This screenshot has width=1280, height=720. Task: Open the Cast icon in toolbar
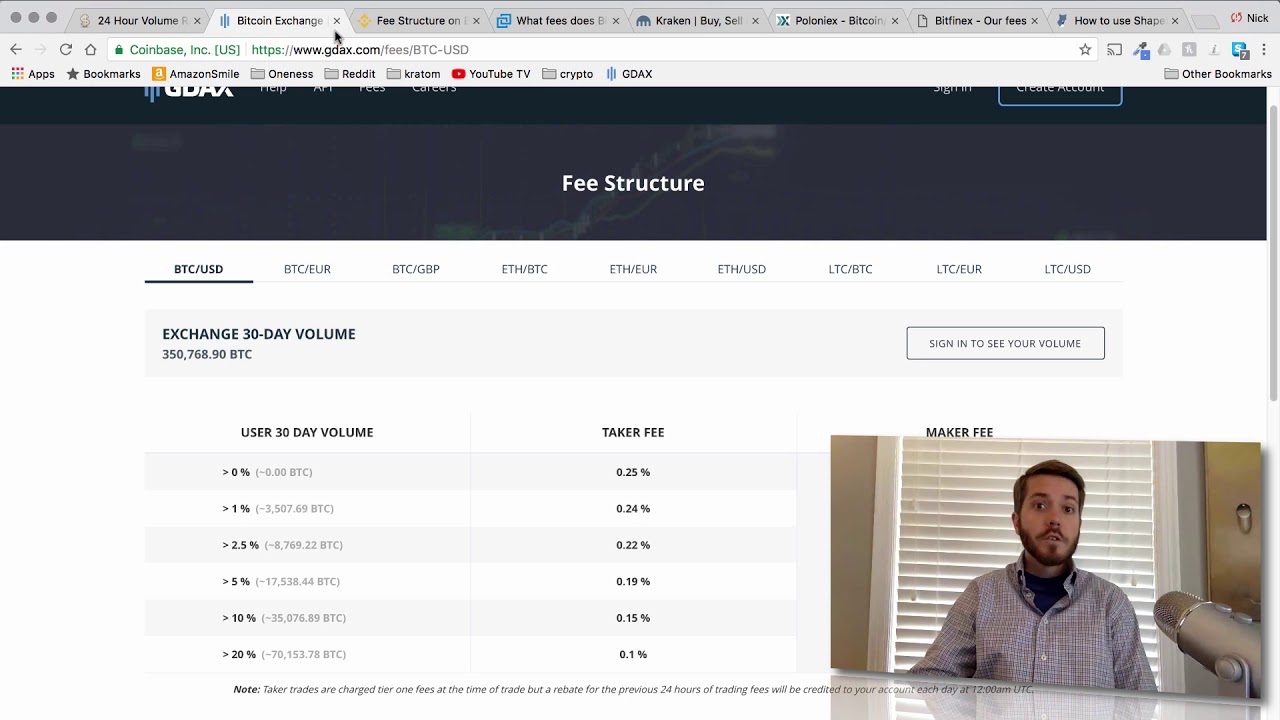click(1114, 49)
